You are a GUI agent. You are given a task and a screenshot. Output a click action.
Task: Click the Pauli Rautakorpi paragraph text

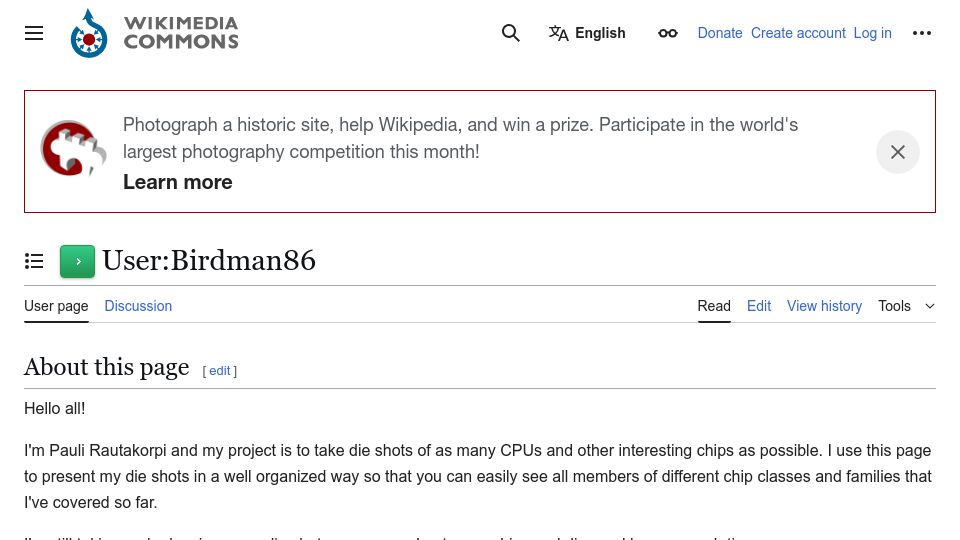479,476
